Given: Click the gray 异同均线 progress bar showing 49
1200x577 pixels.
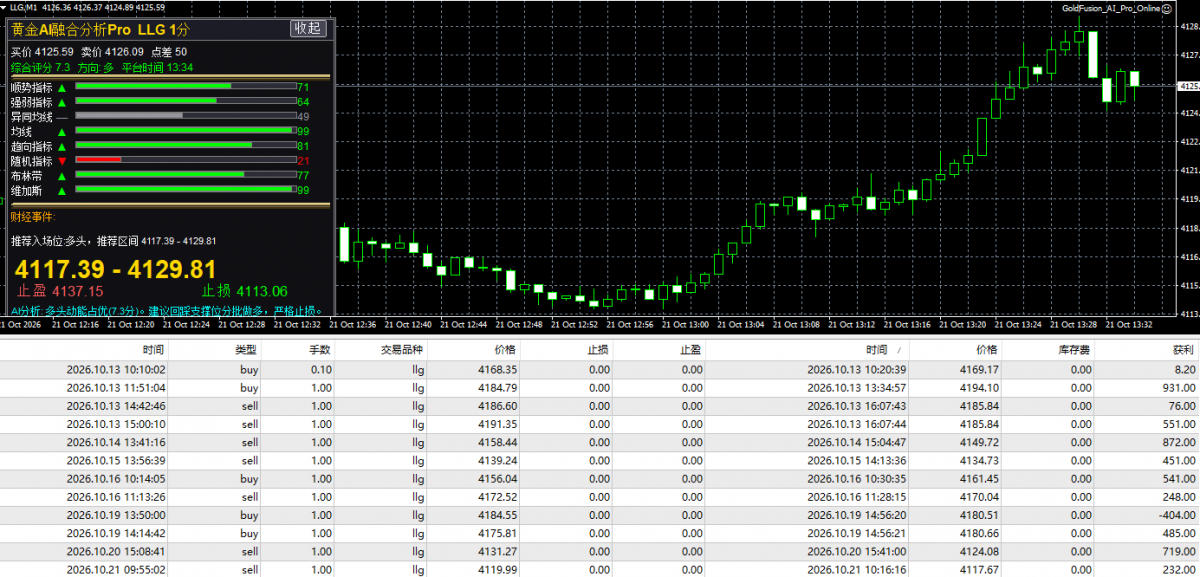Looking at the screenshot, I should (x=186, y=116).
